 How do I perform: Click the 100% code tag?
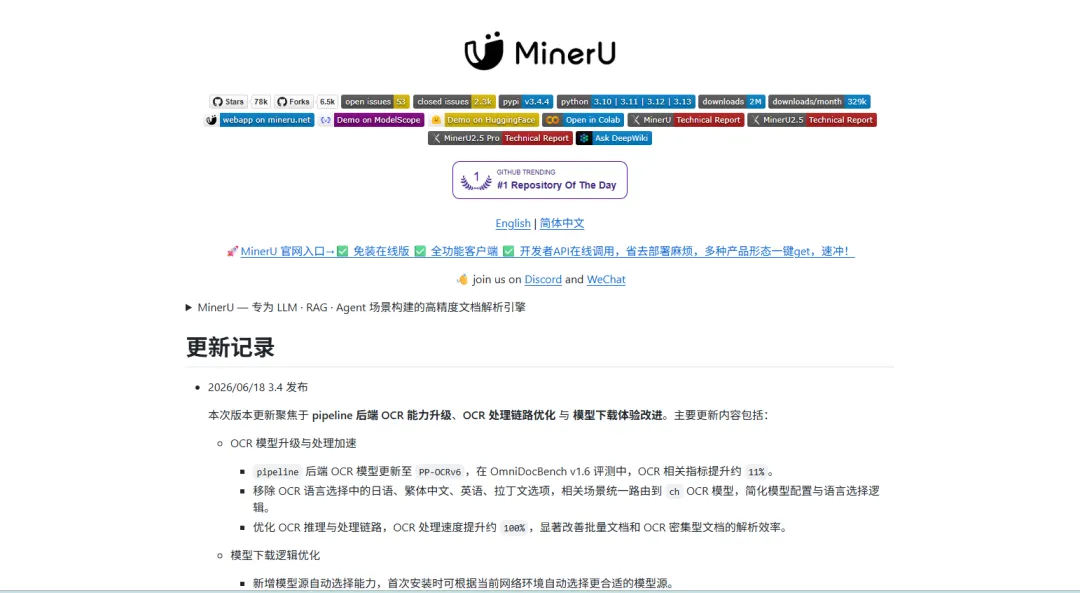(514, 528)
